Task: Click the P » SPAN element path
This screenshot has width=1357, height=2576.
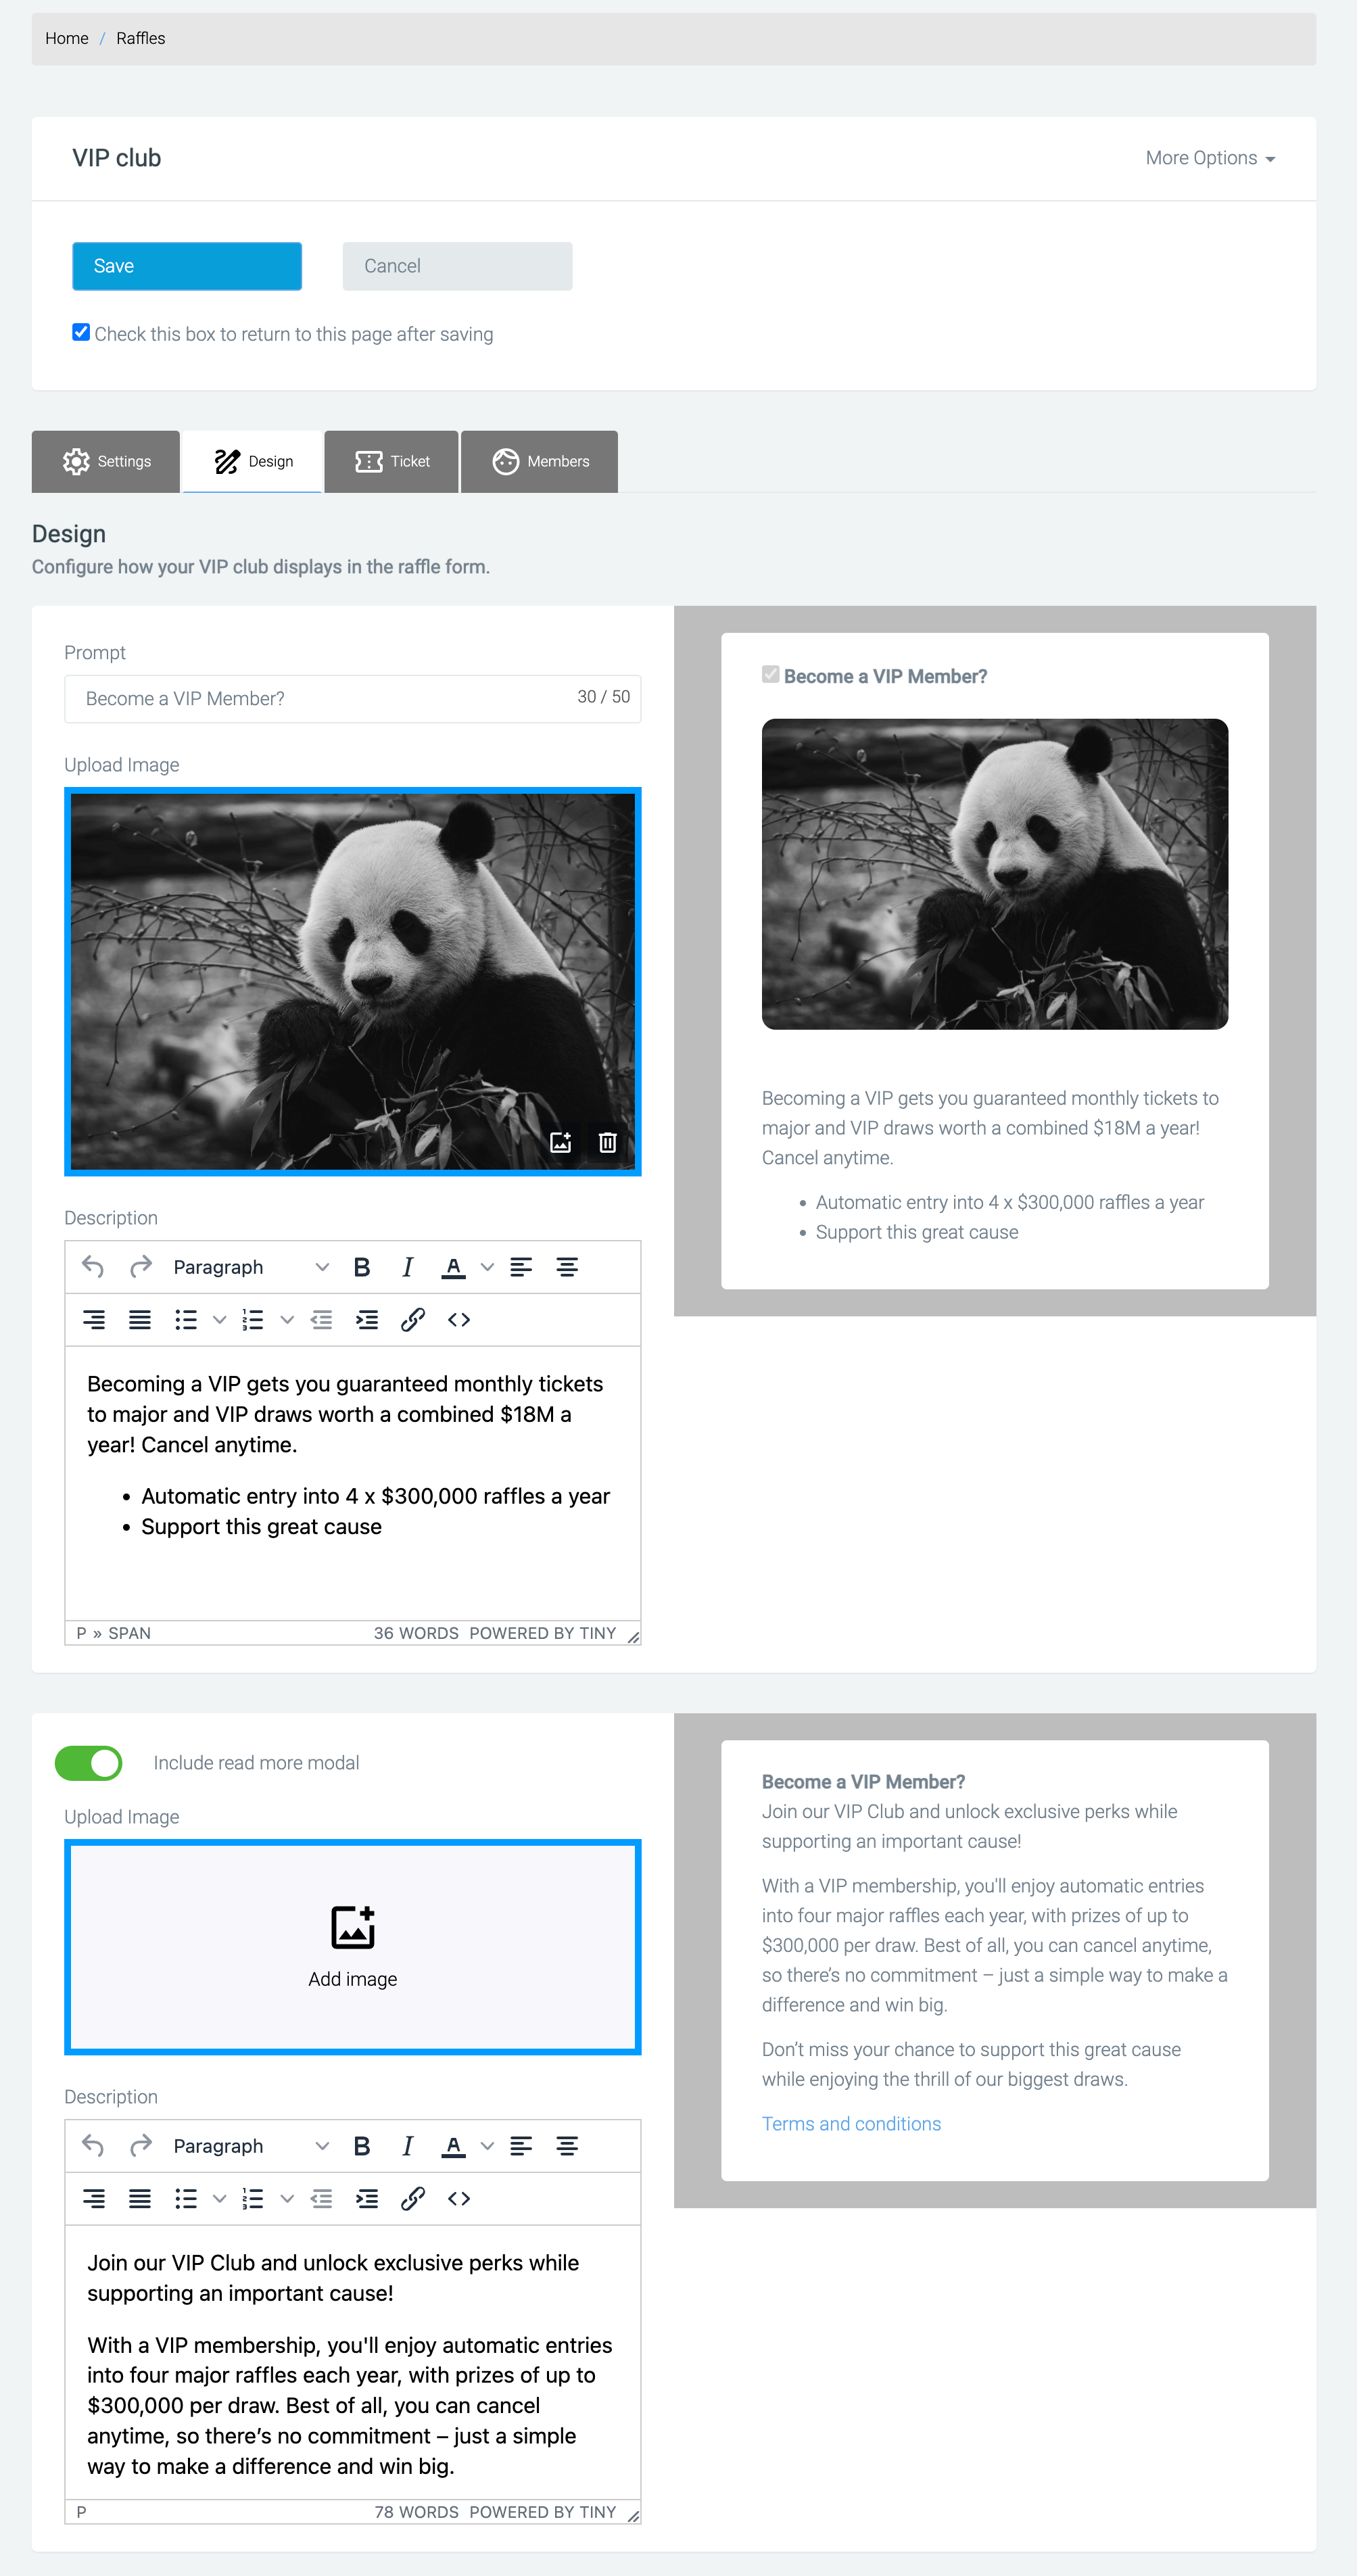Action: coord(113,1633)
